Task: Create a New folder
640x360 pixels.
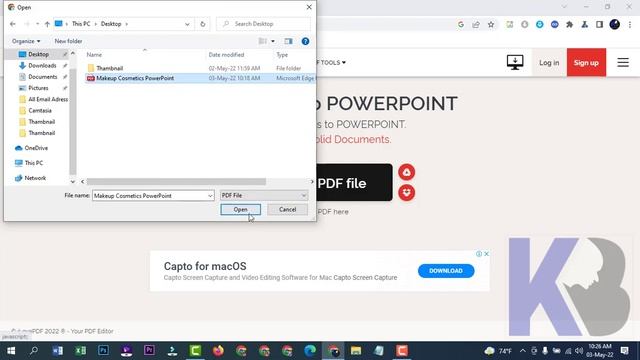Action: coord(68,41)
